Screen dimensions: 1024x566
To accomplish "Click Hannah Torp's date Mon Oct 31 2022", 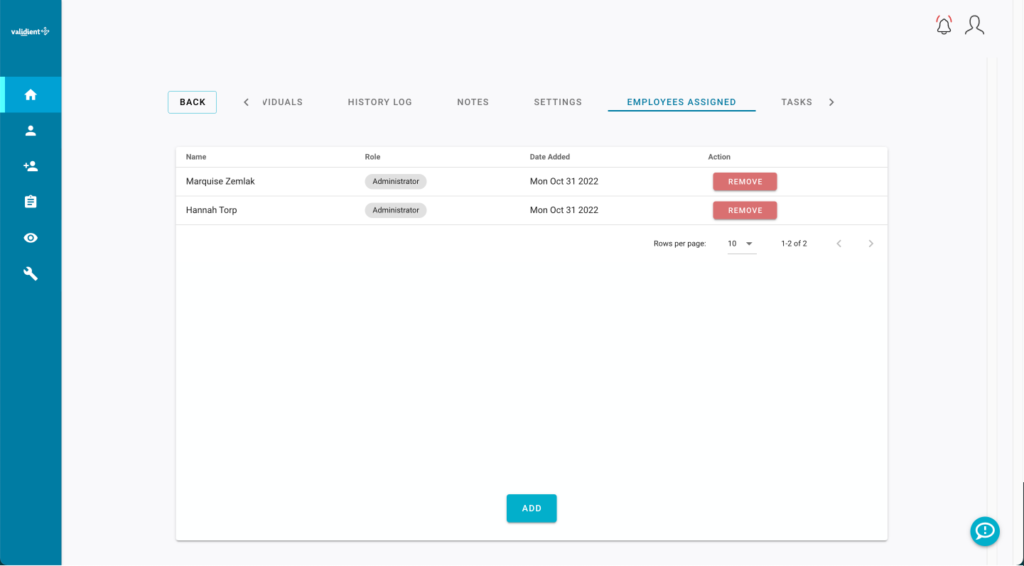I will click(564, 210).
